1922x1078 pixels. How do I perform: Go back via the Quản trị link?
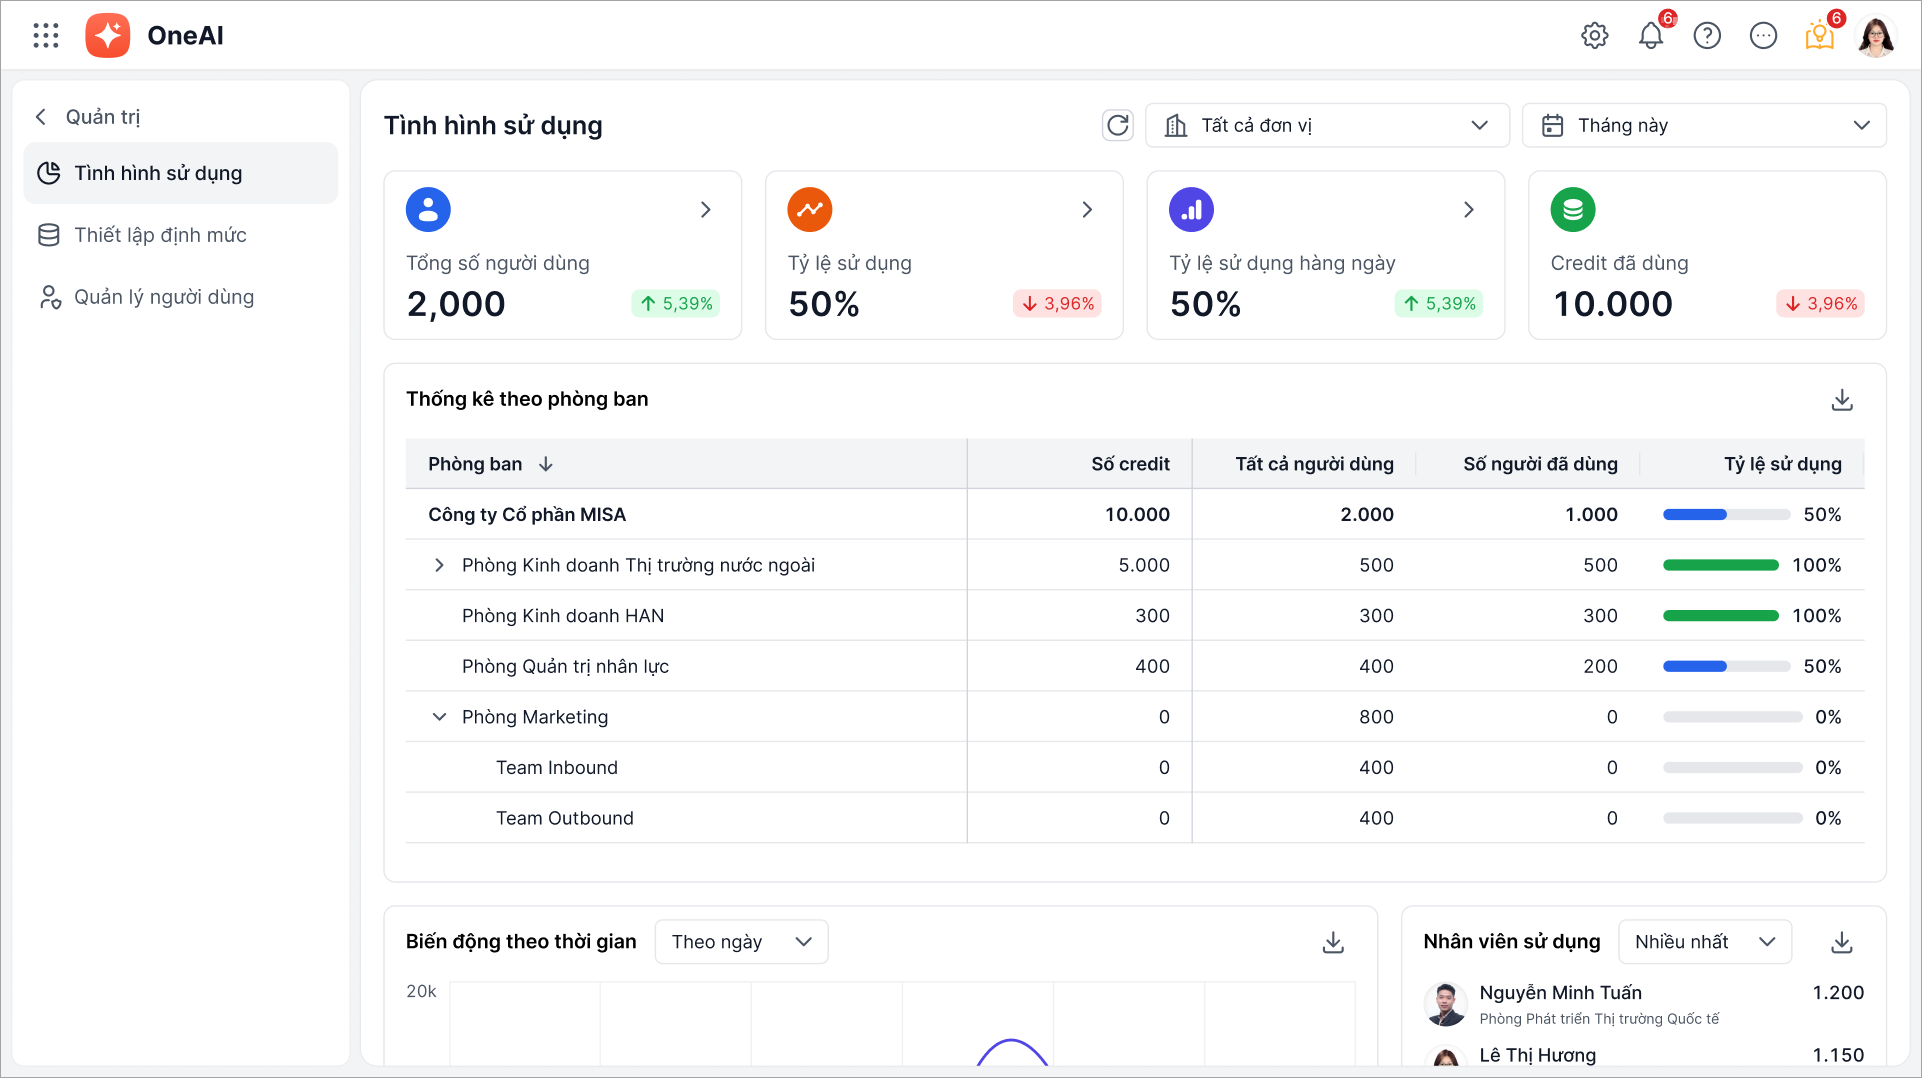(88, 117)
